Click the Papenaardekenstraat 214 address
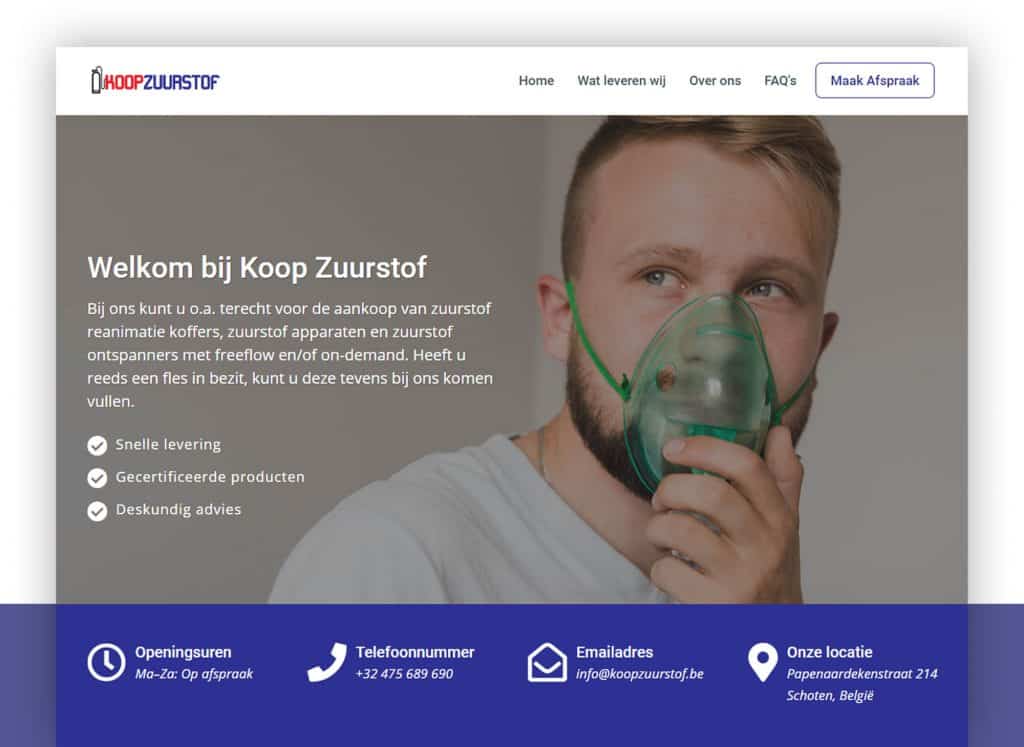The width and height of the screenshot is (1024, 747). point(861,674)
